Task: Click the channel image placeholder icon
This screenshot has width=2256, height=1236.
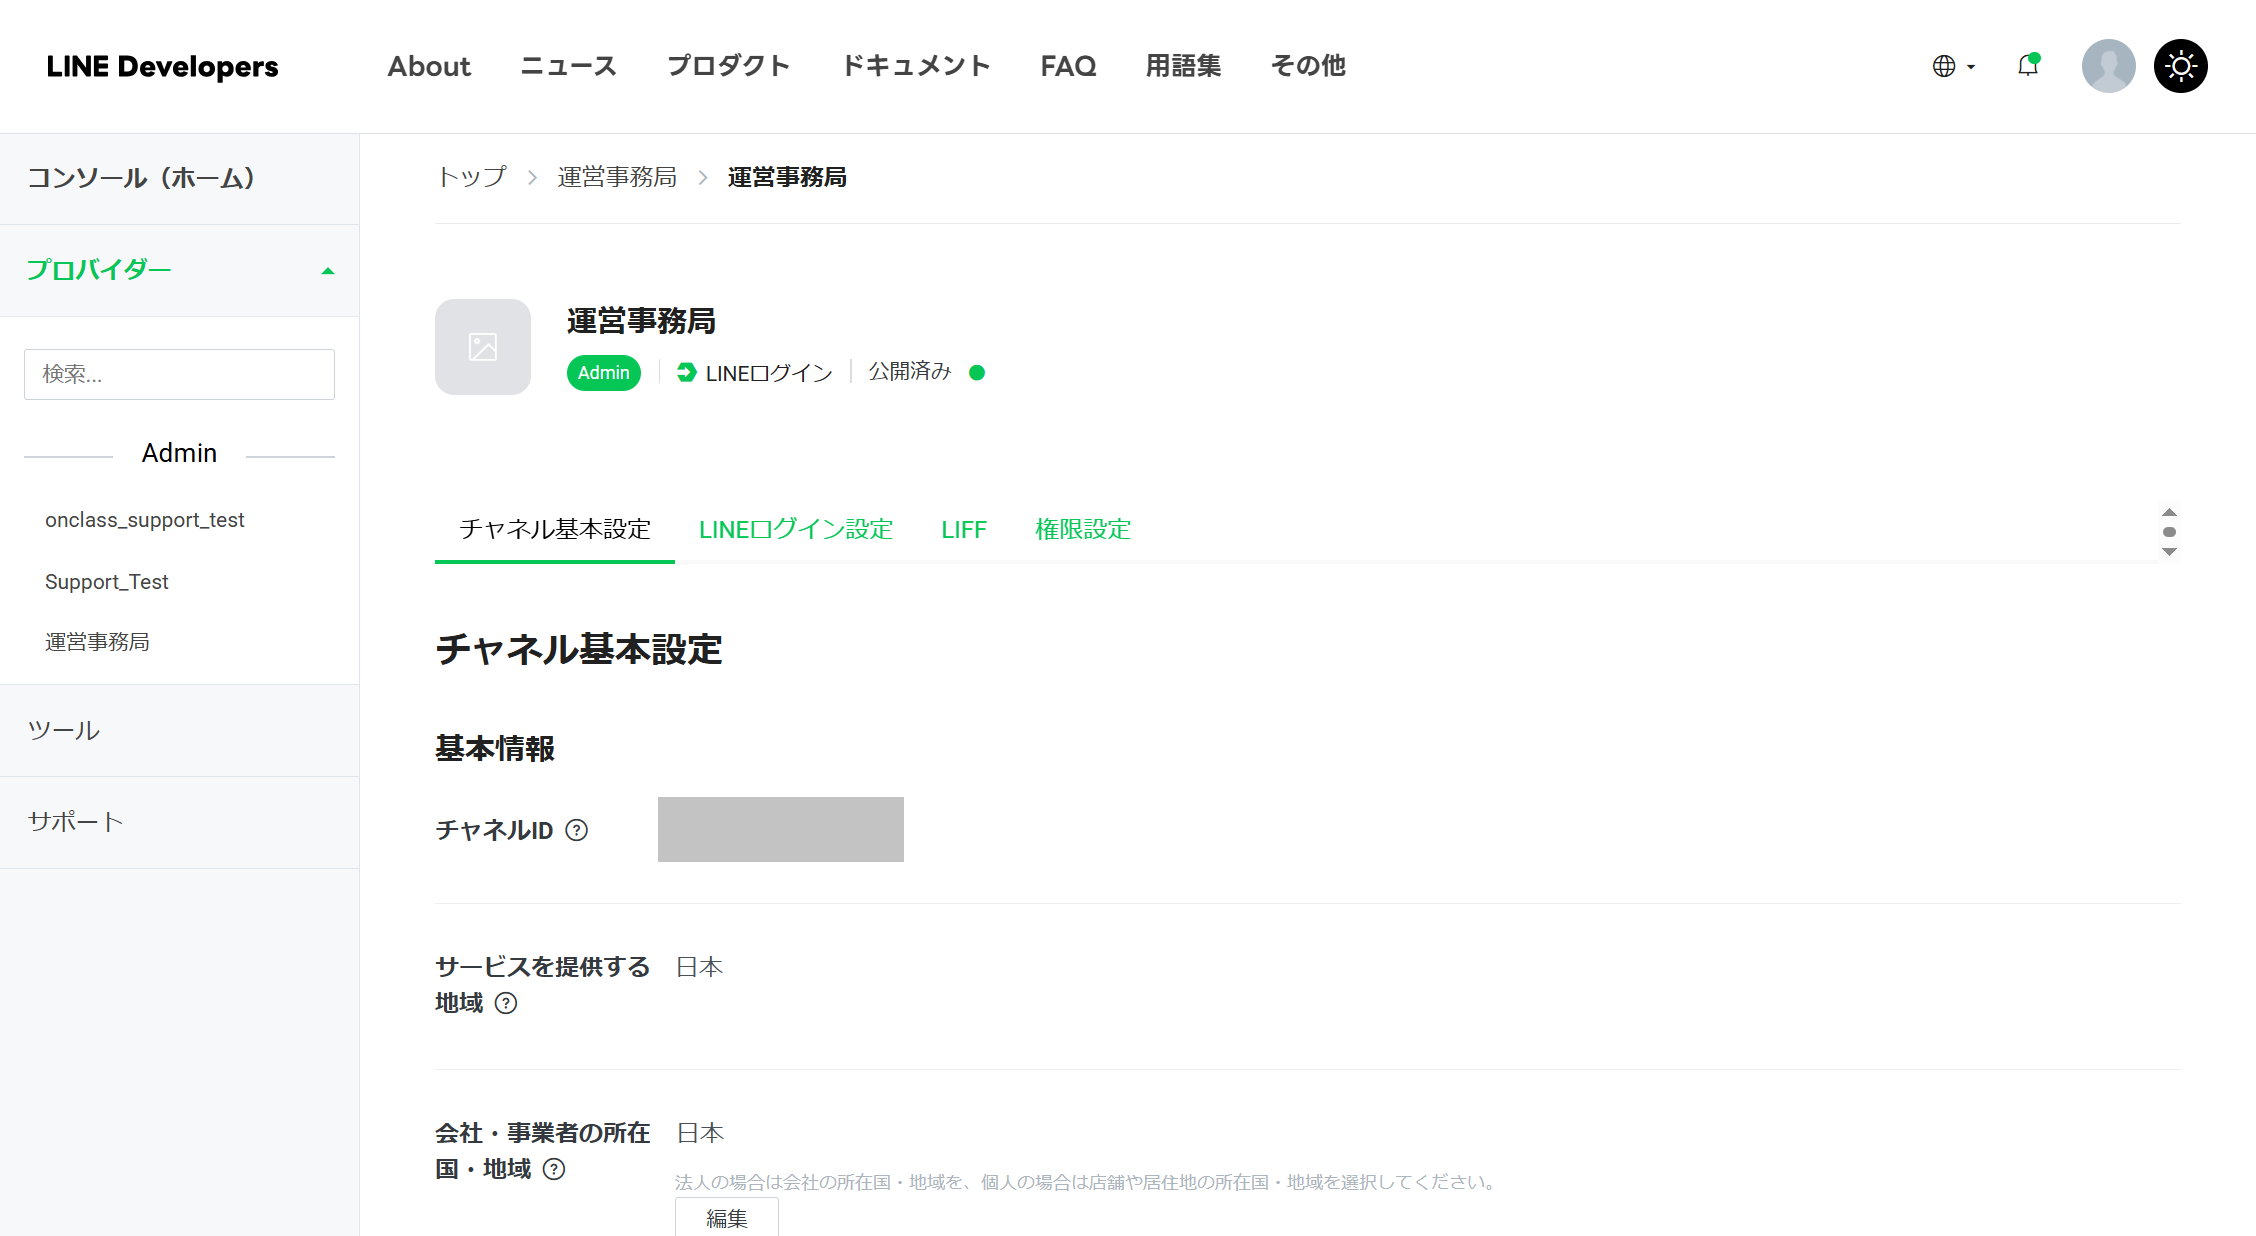Action: click(x=483, y=347)
